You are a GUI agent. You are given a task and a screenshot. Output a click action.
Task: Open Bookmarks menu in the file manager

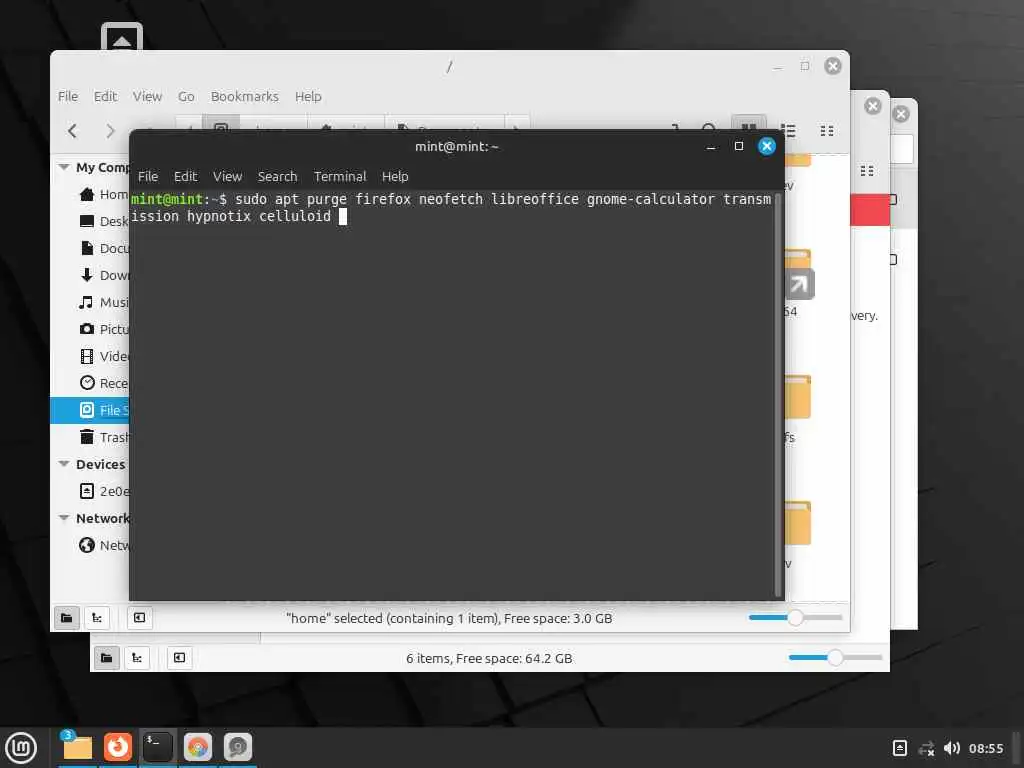(244, 96)
